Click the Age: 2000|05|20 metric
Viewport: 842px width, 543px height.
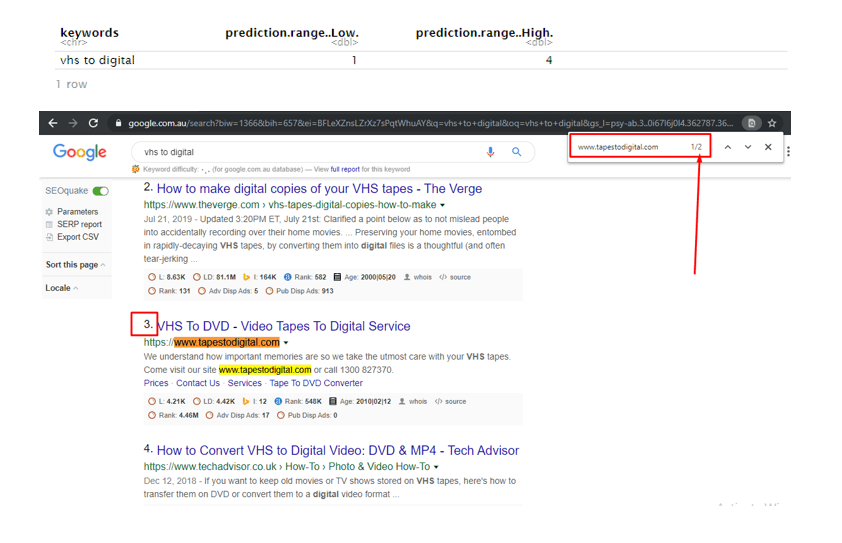365,277
